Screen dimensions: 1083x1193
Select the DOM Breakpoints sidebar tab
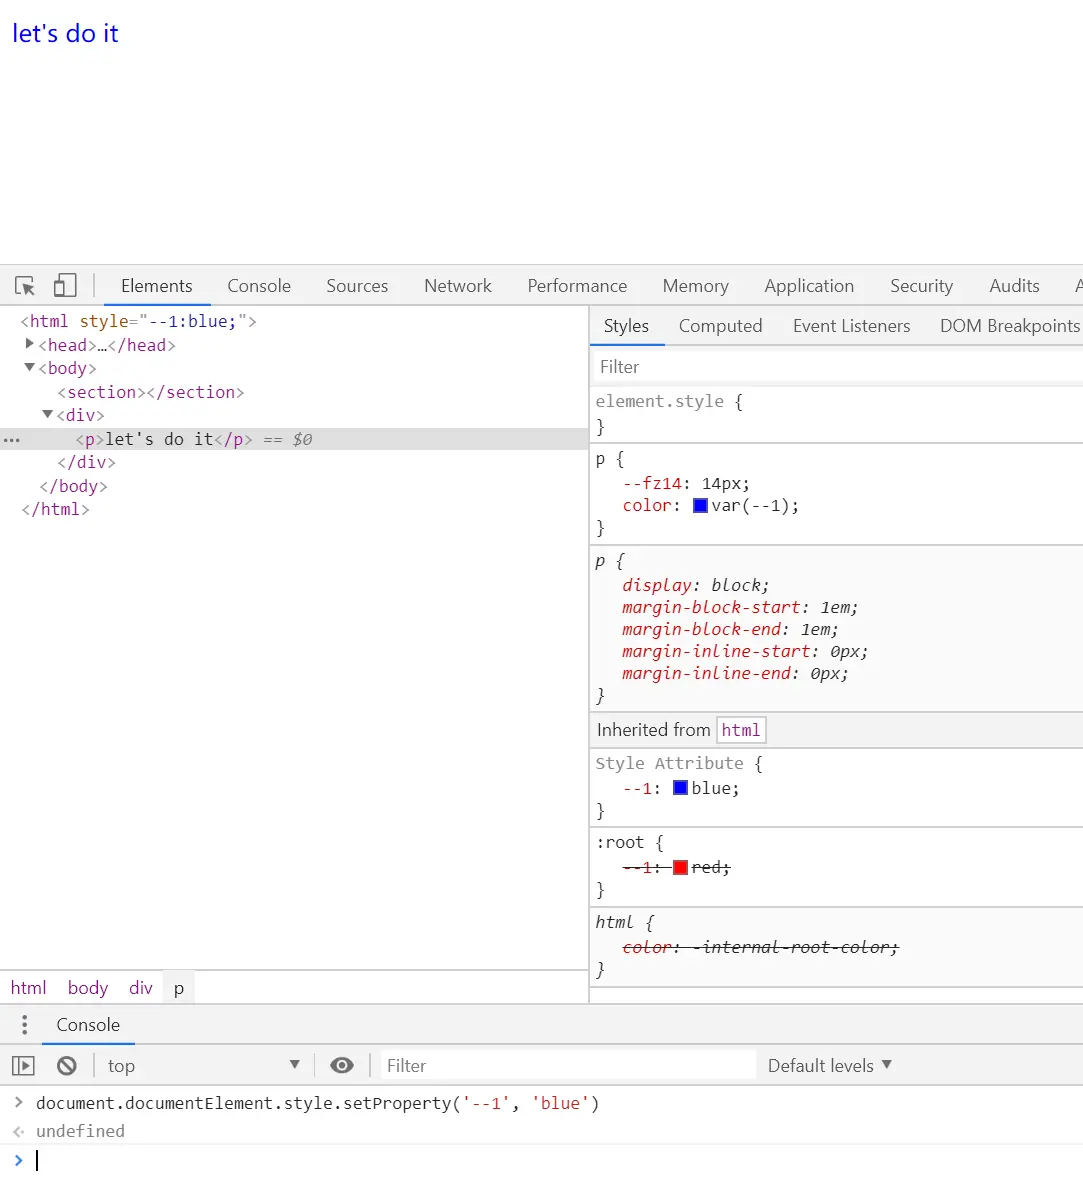click(1010, 326)
